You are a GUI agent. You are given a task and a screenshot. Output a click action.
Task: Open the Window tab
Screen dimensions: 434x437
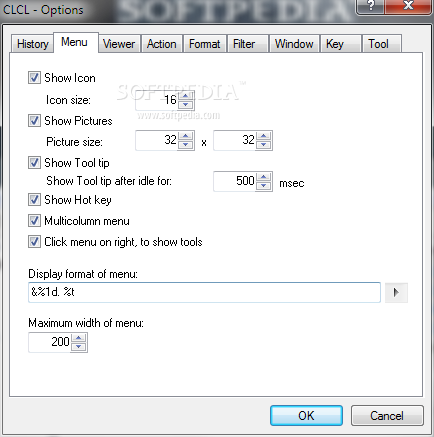[x=294, y=44]
